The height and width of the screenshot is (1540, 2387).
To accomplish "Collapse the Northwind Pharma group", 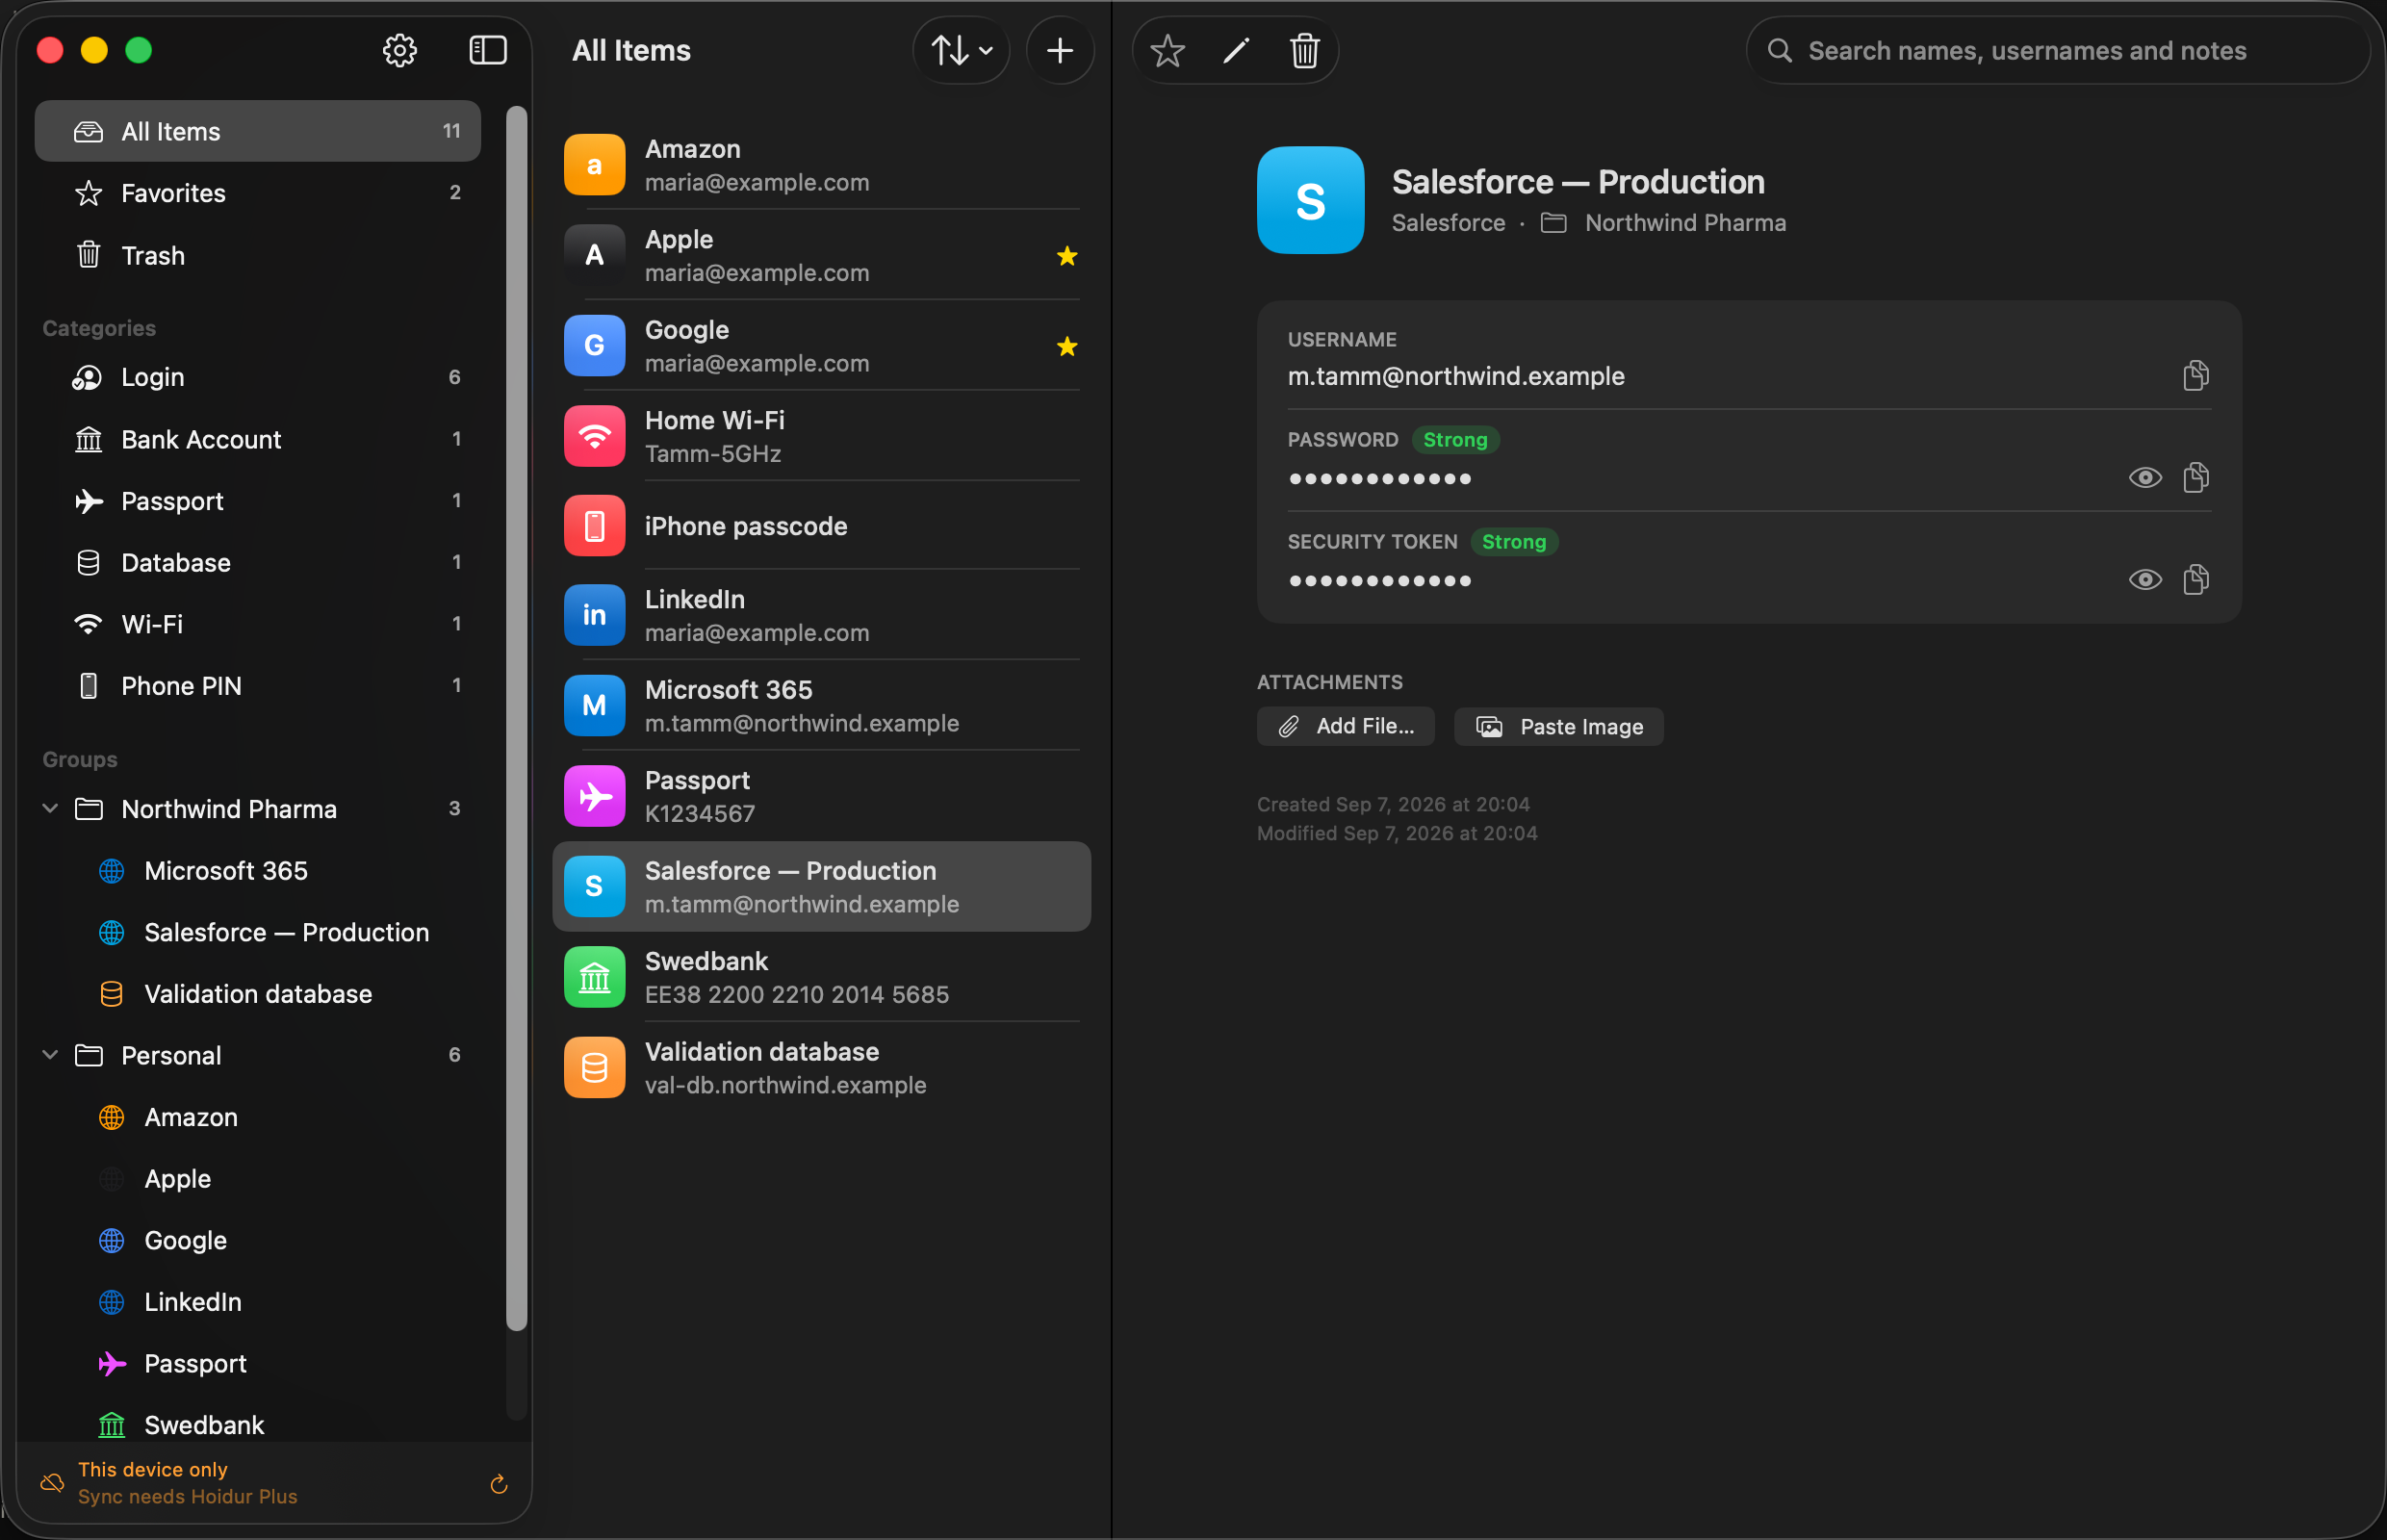I will [x=50, y=808].
